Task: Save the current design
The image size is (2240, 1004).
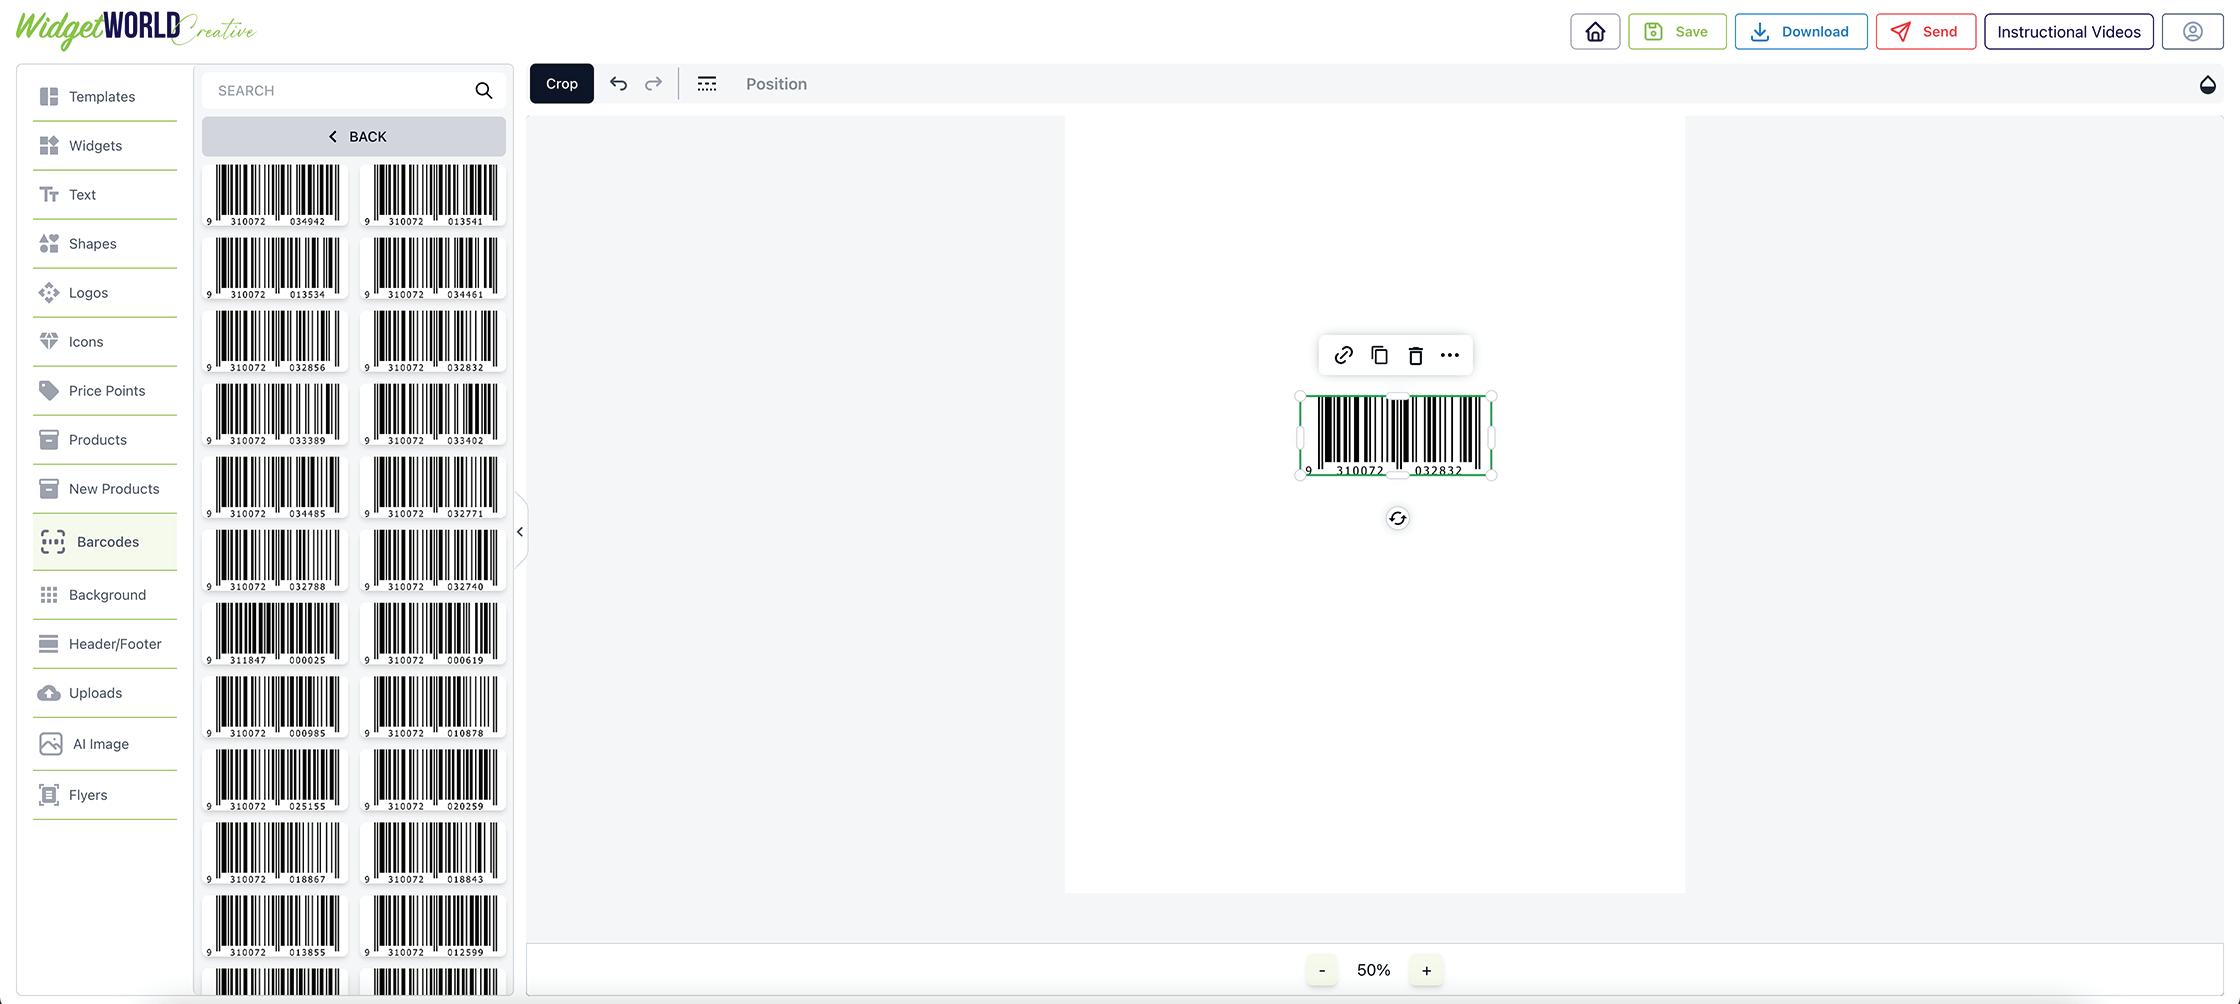Action: click(x=1677, y=32)
